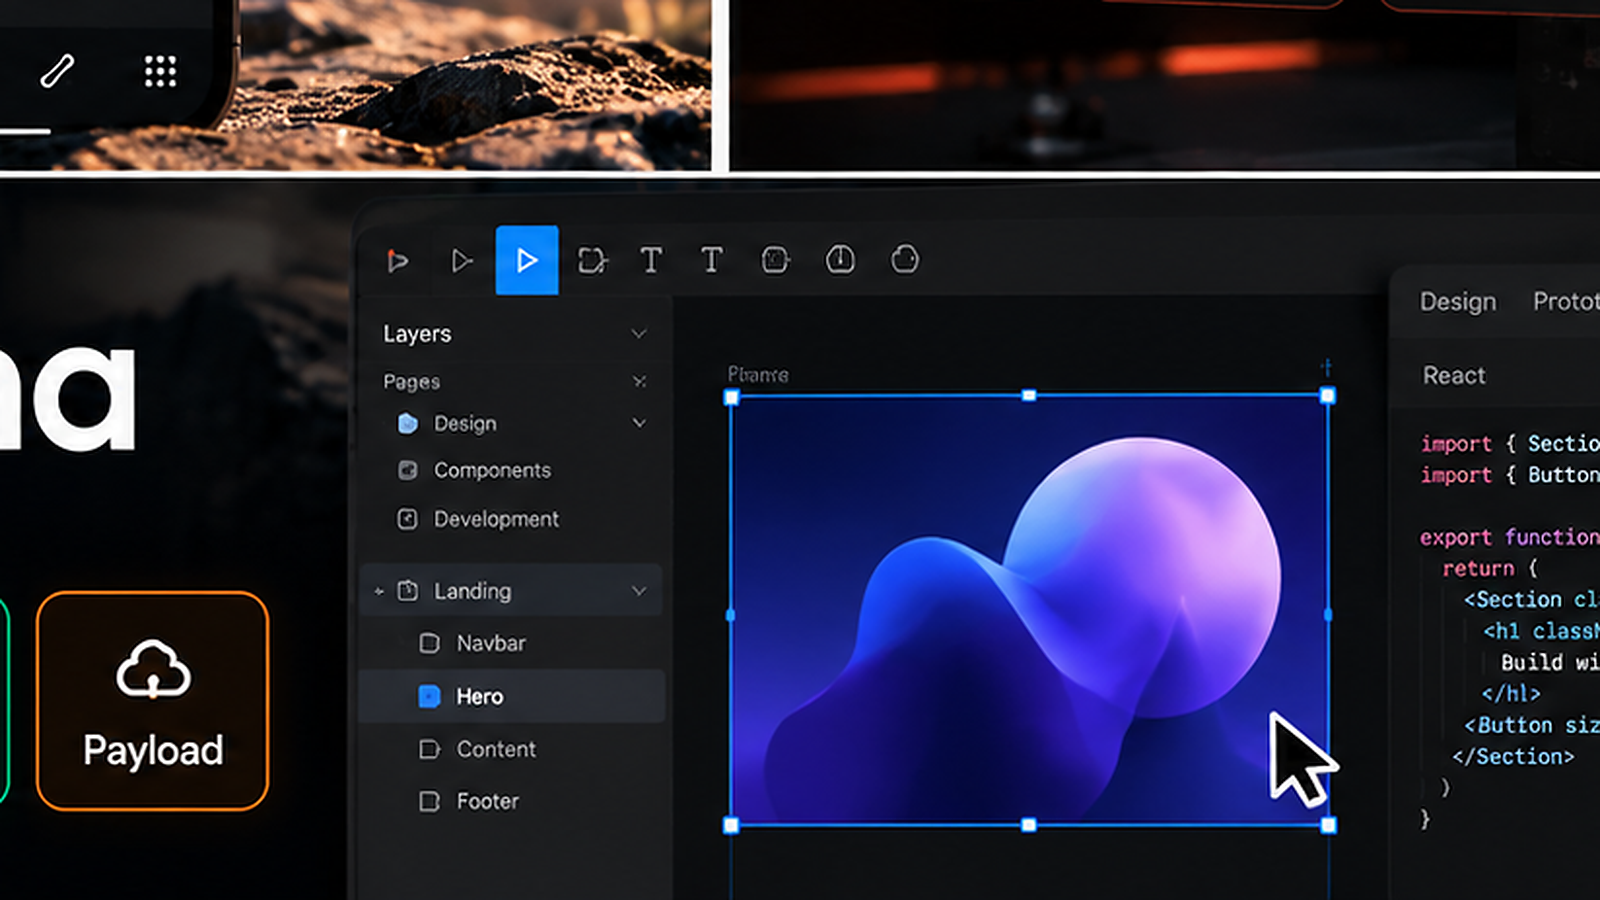
Task: Click the 'export function' code line
Action: (x=1510, y=537)
